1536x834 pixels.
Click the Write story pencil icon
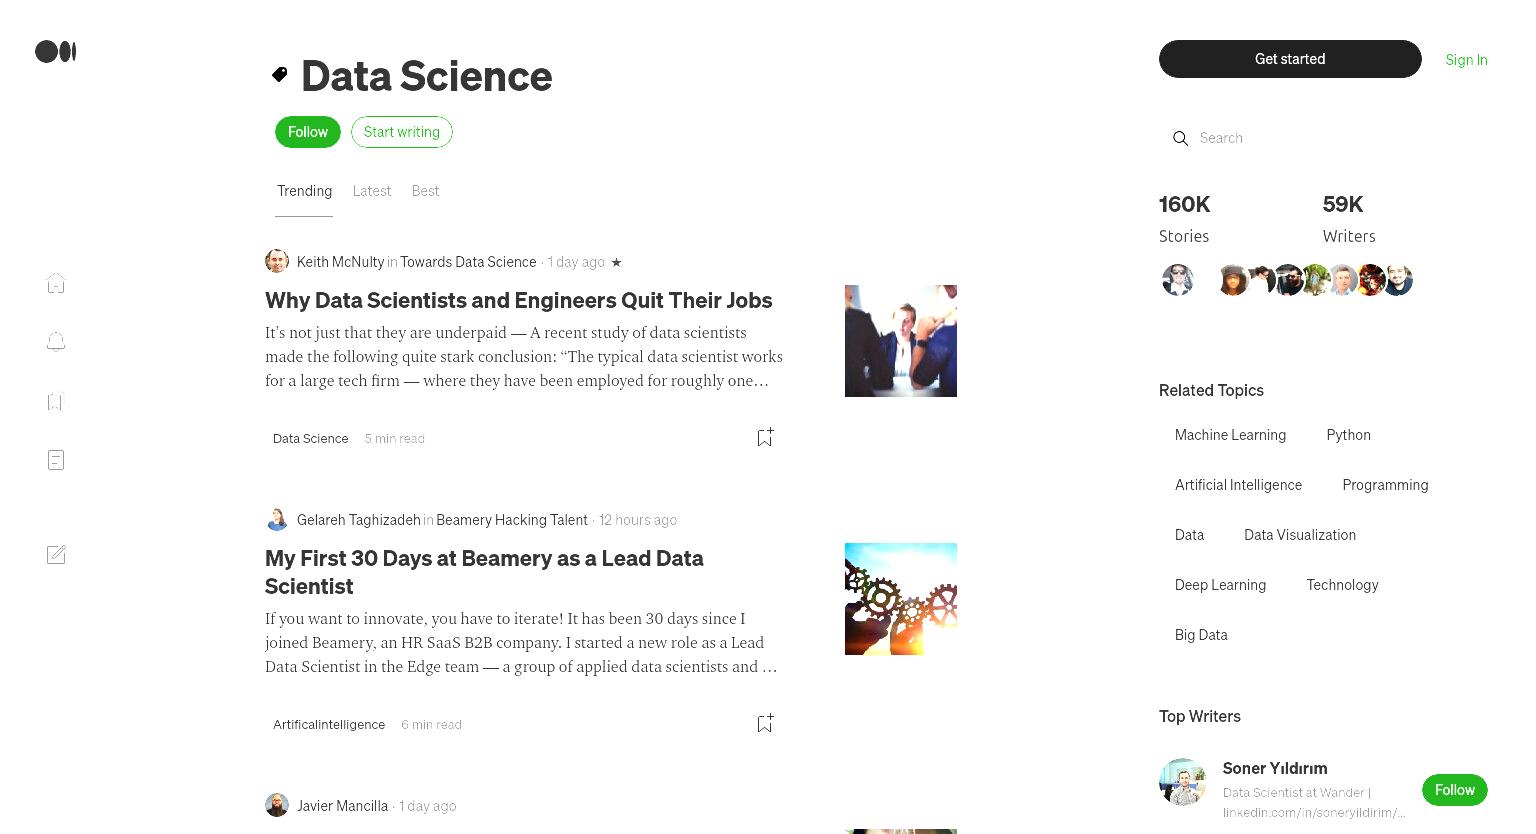tap(56, 554)
